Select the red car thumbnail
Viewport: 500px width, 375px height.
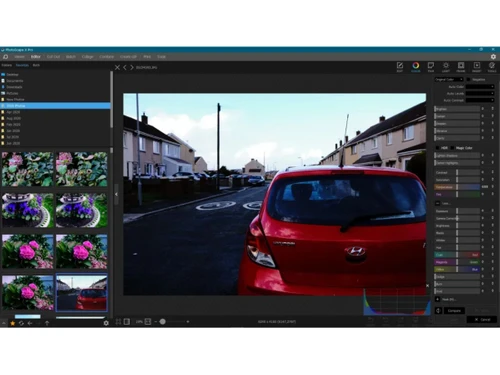click(x=82, y=293)
